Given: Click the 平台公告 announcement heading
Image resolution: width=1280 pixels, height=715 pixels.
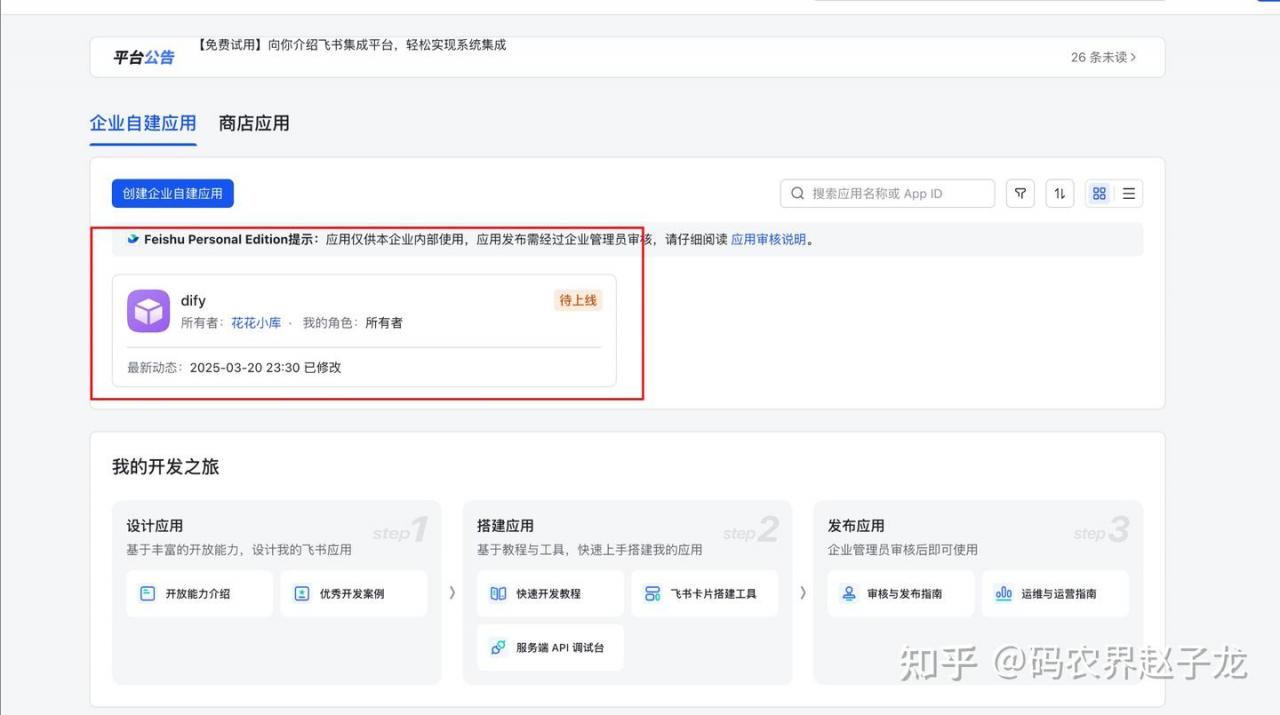Looking at the screenshot, I should [x=144, y=57].
